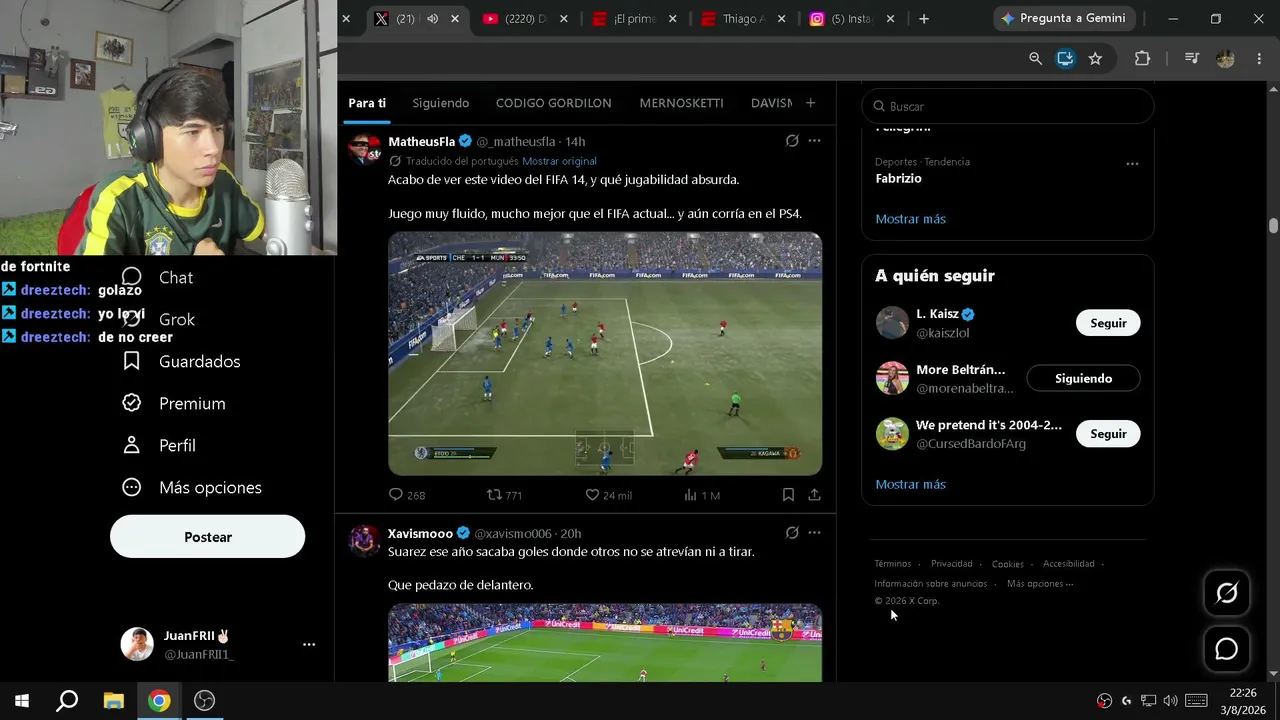Open the floating Grok button
1280x720 pixels.
1227,593
